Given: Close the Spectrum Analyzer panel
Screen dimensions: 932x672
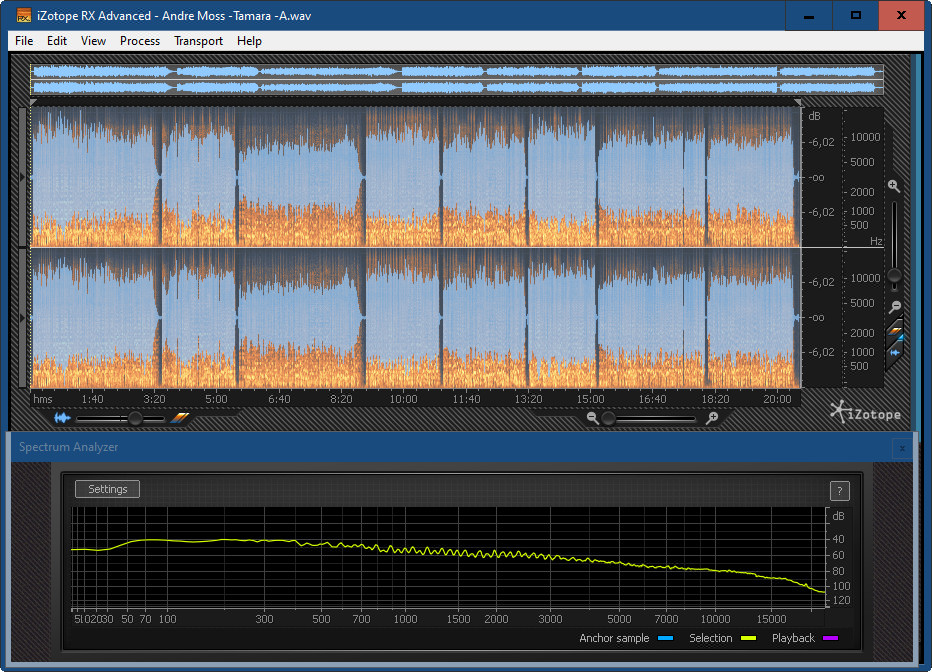Looking at the screenshot, I should (x=902, y=448).
